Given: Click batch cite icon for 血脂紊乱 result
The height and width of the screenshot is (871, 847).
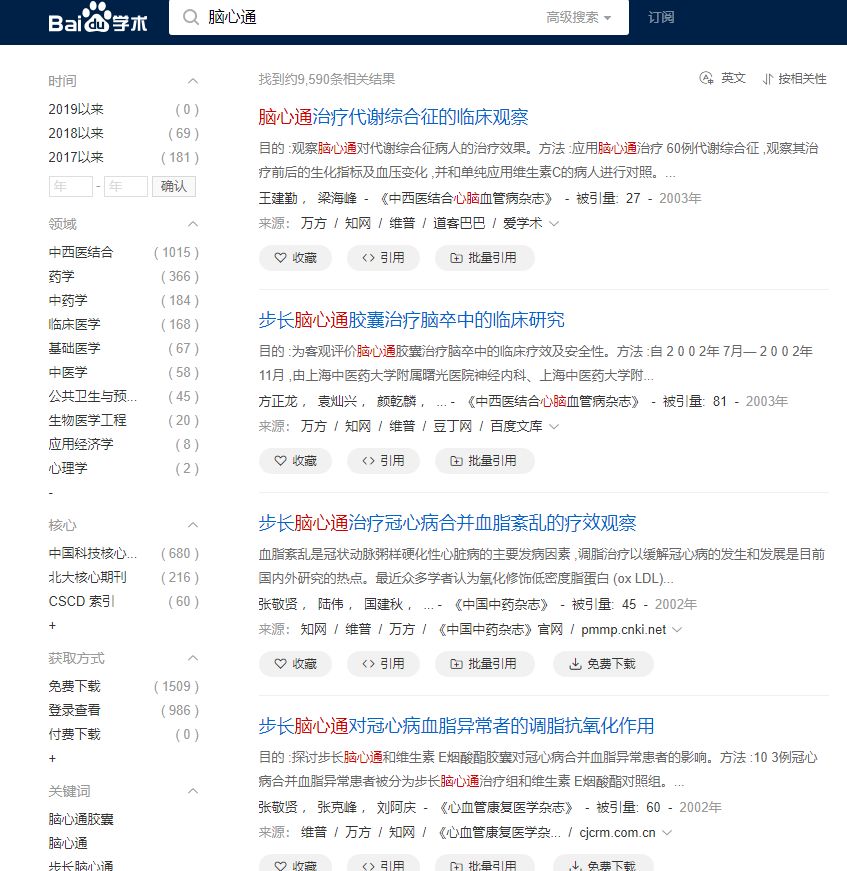Looking at the screenshot, I should tap(456, 663).
